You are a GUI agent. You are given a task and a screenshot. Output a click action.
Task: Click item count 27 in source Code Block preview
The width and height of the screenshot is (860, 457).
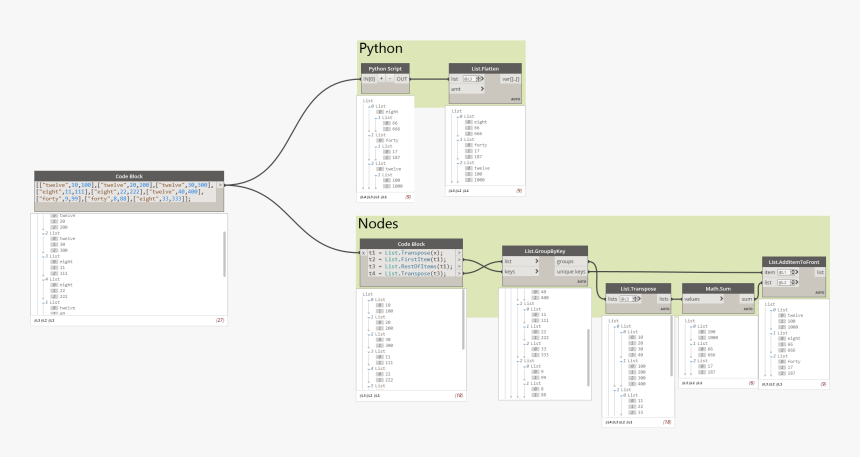coord(220,320)
